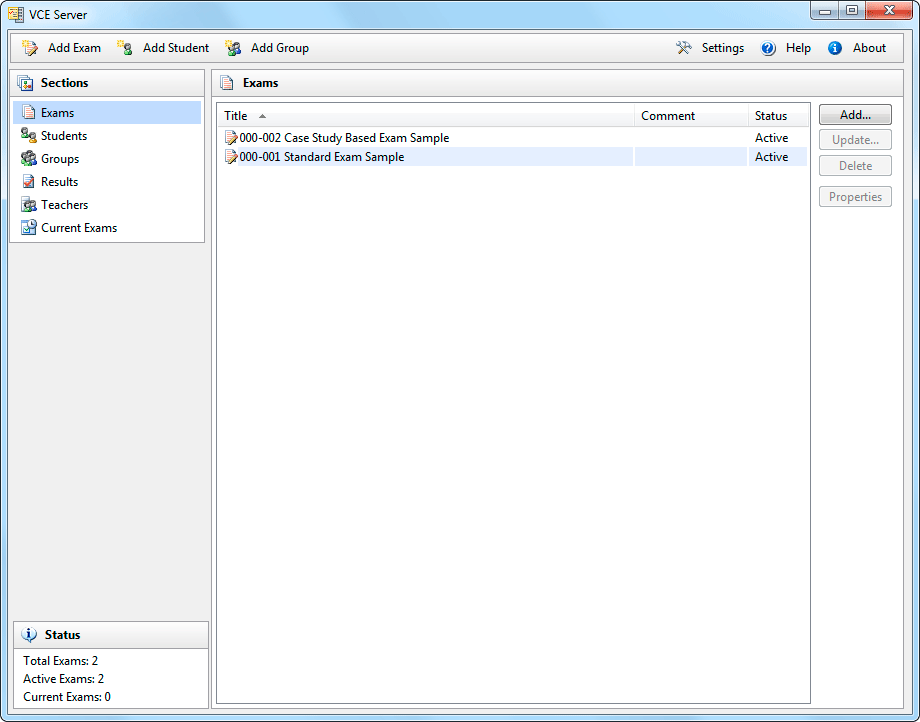The width and height of the screenshot is (920, 722).
Task: Open About from the toolbar label
Action: tap(870, 48)
